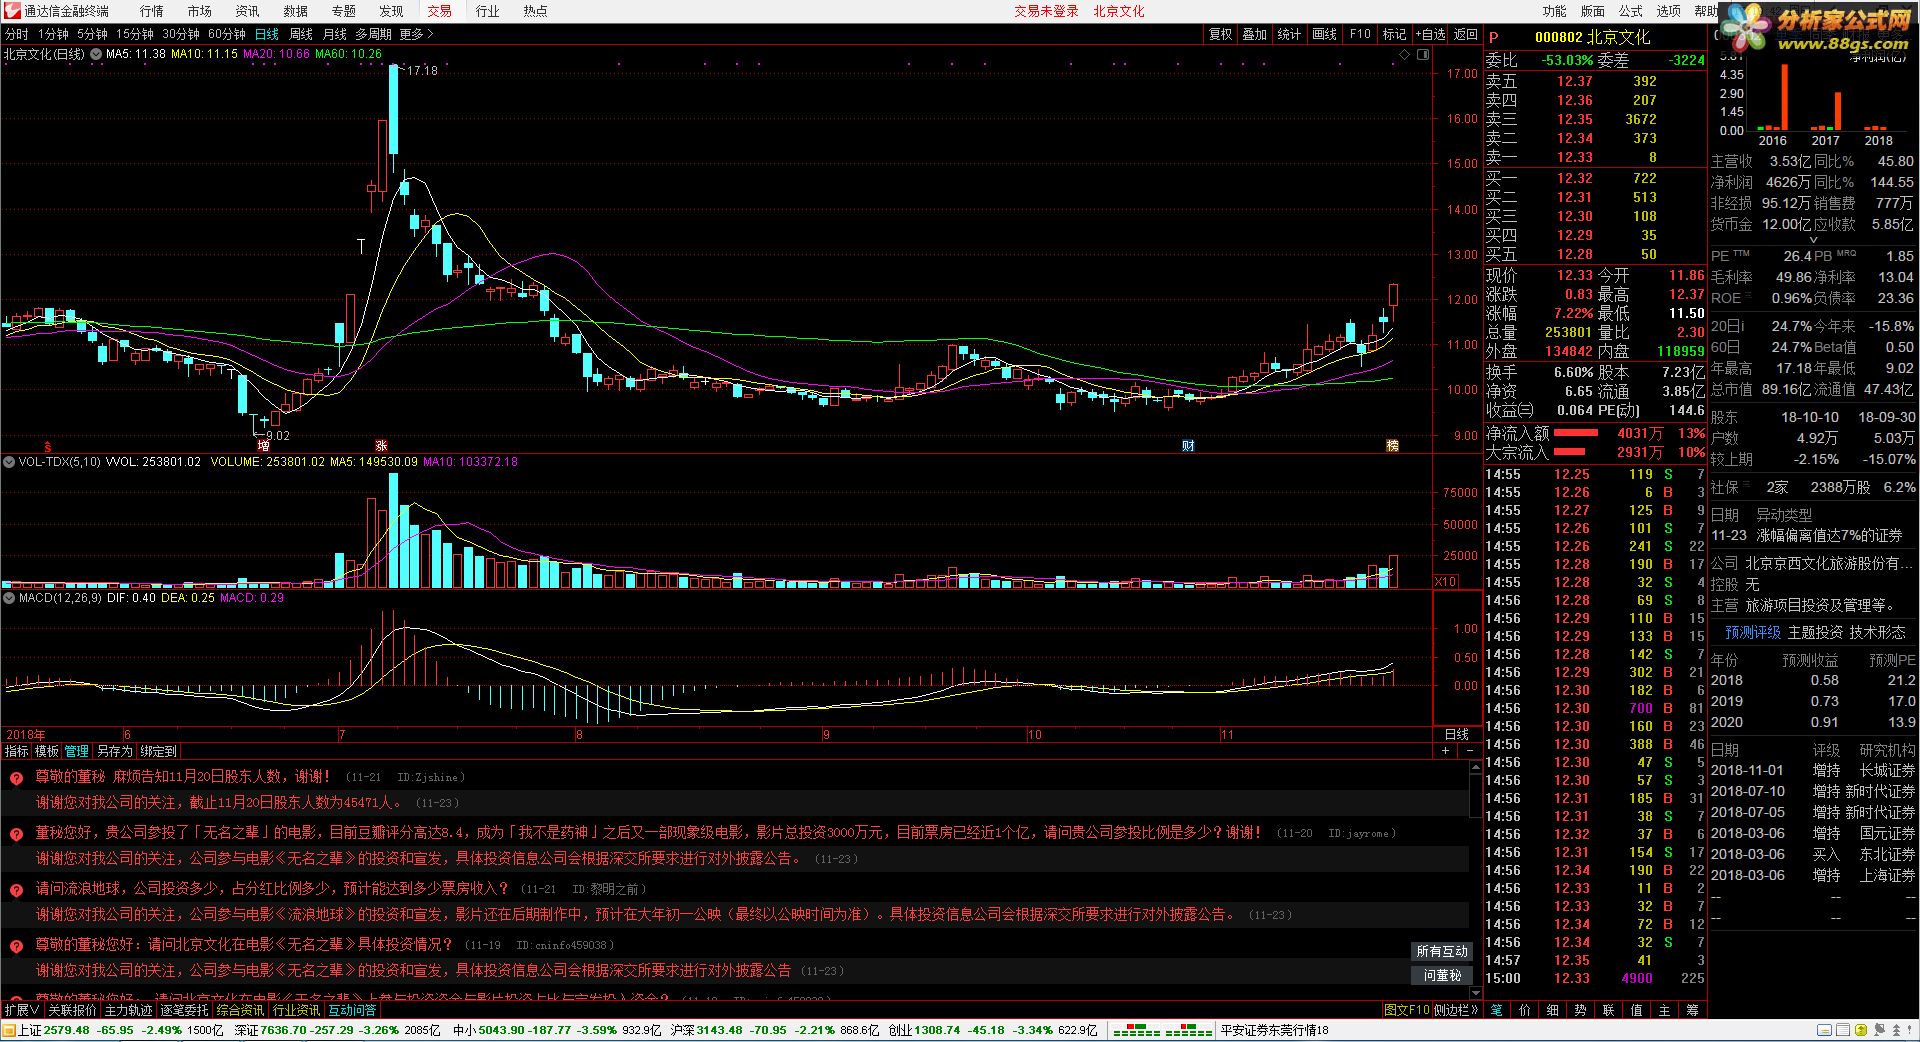Toggle the side panel layout icon above the chart
The width and height of the screenshot is (1920, 1042).
tap(1423, 54)
